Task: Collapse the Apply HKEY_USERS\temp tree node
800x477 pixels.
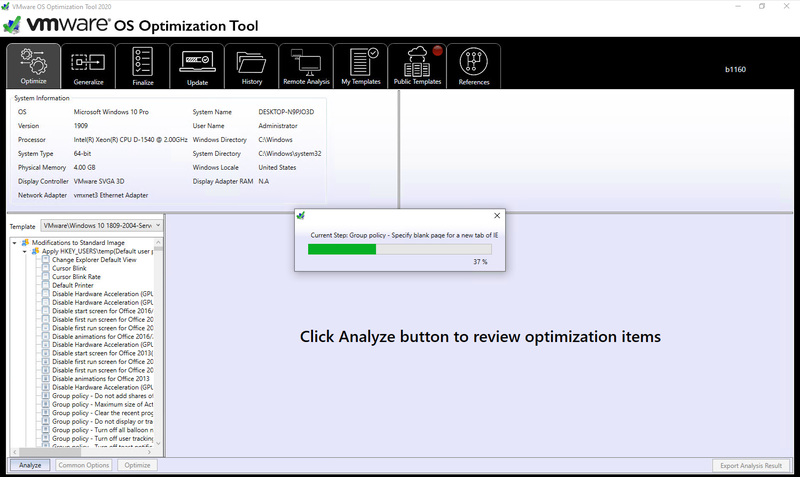Action: [x=24, y=251]
